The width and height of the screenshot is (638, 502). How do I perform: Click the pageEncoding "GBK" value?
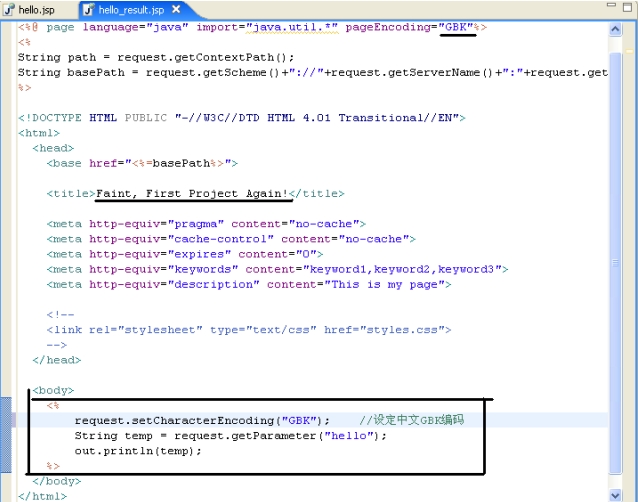coord(459,27)
